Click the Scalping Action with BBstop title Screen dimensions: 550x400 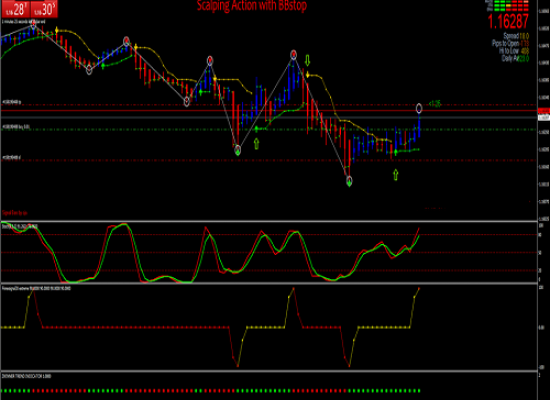(252, 6)
